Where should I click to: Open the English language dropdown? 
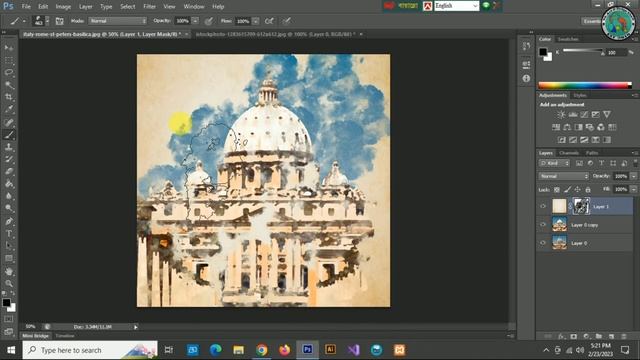[x=456, y=6]
